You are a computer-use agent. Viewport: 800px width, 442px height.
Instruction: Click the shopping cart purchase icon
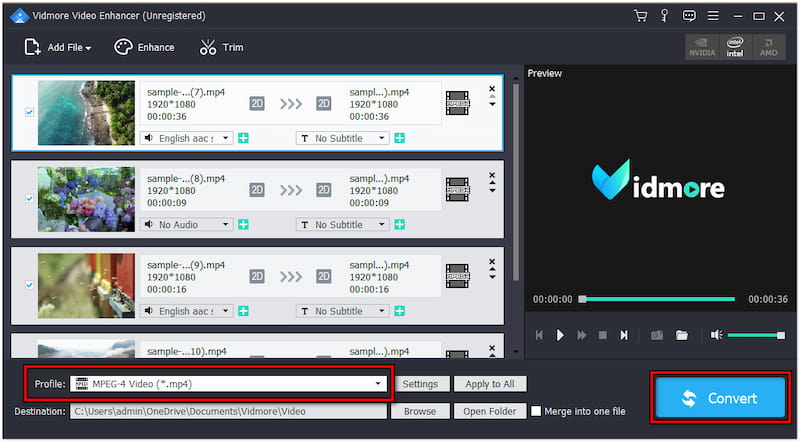[640, 16]
